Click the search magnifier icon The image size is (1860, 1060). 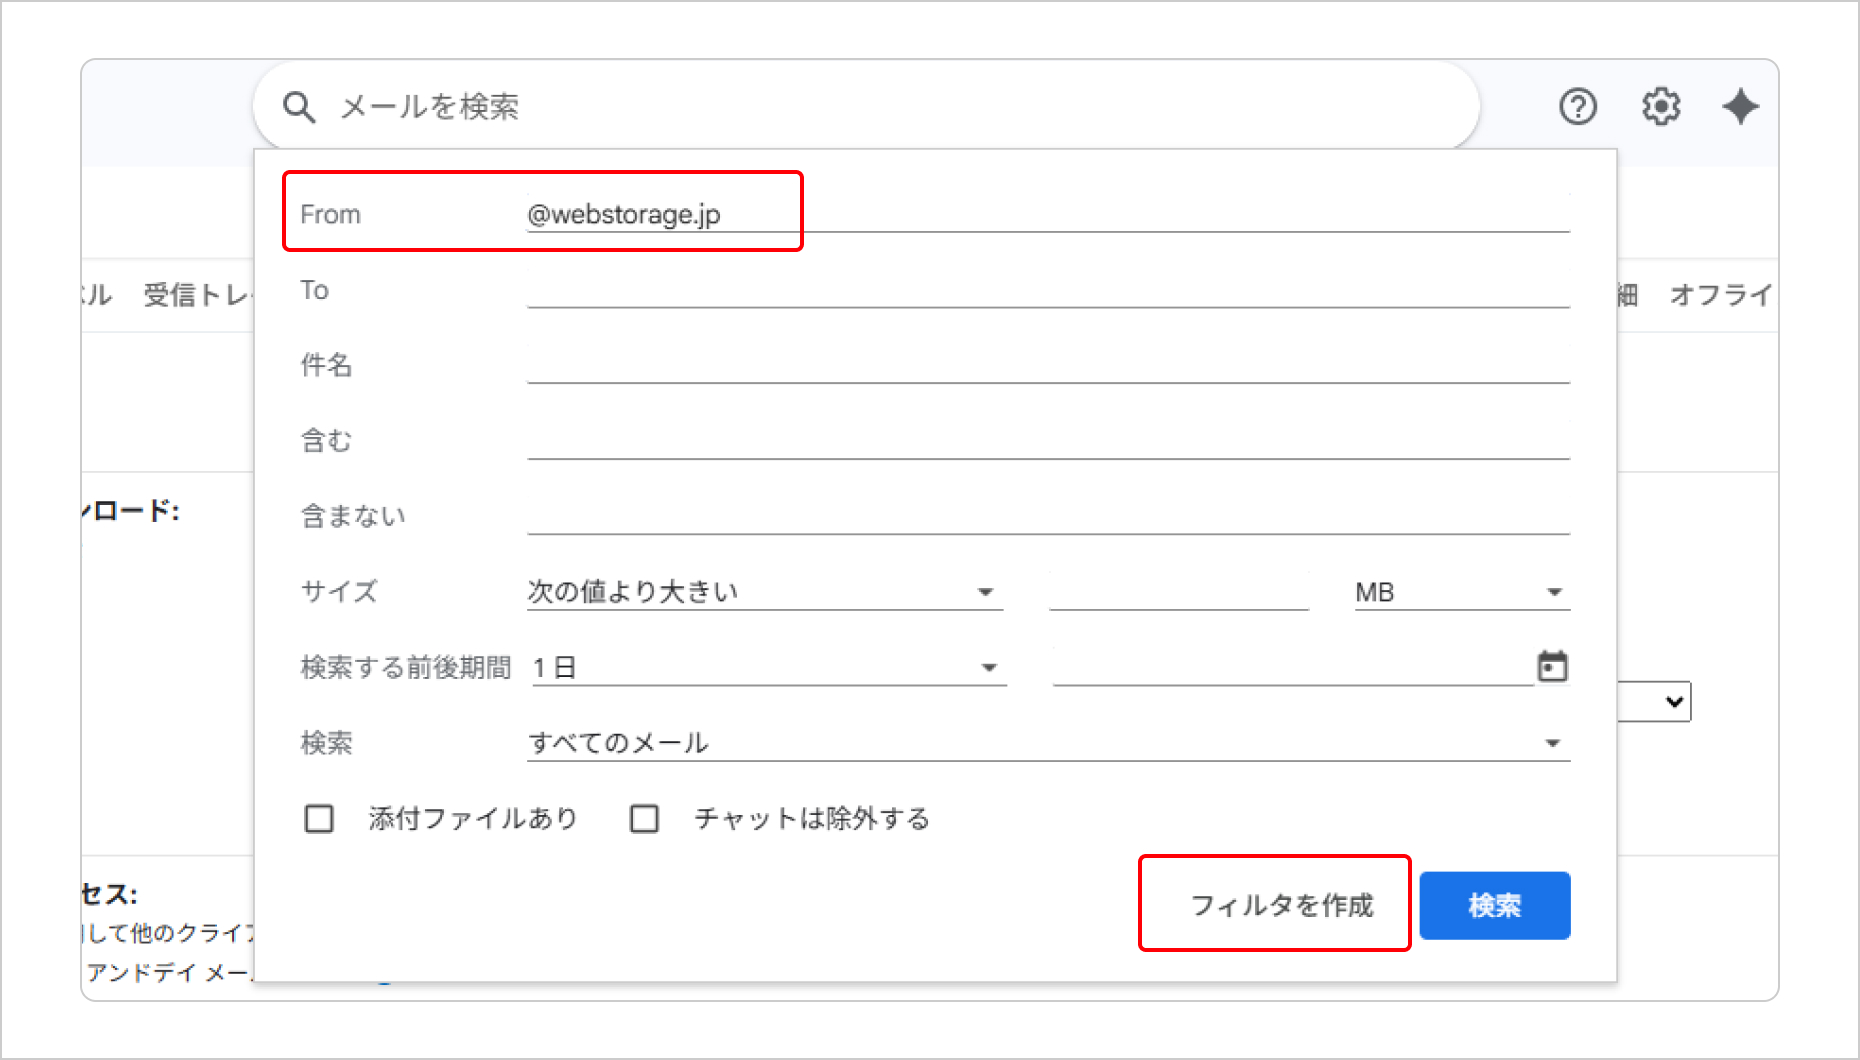pyautogui.click(x=299, y=107)
